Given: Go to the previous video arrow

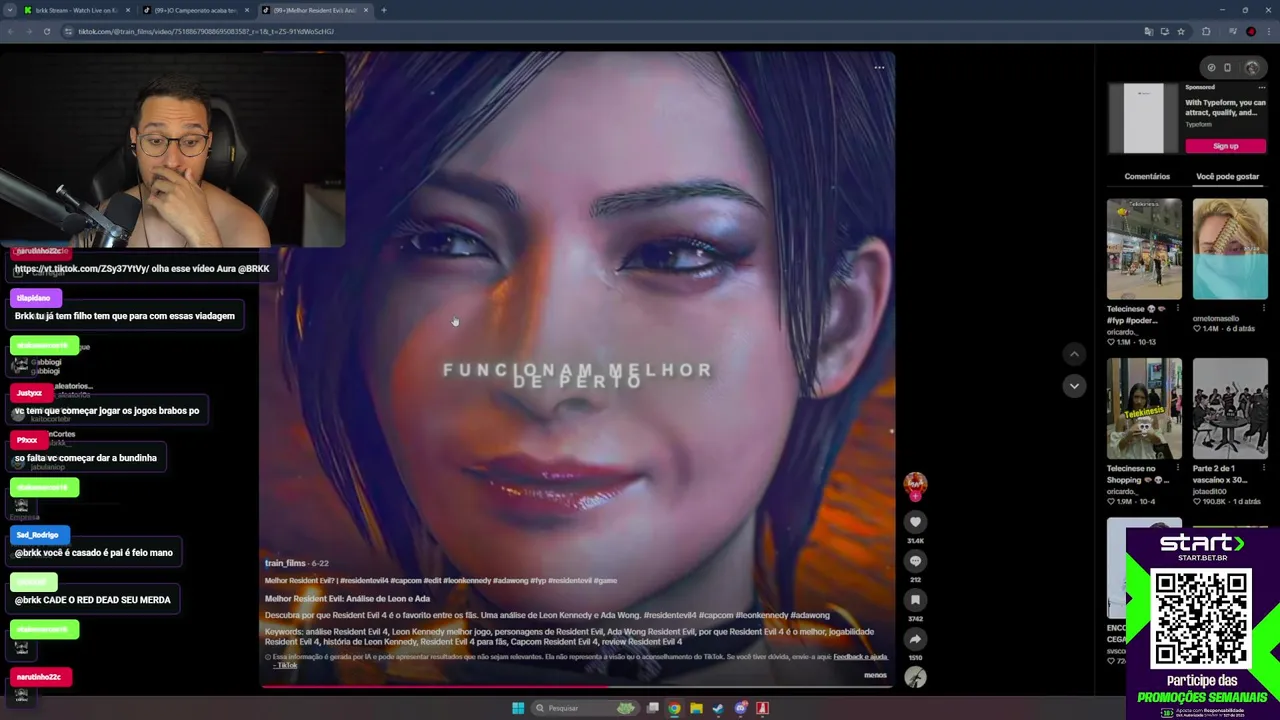Looking at the screenshot, I should point(1074,353).
